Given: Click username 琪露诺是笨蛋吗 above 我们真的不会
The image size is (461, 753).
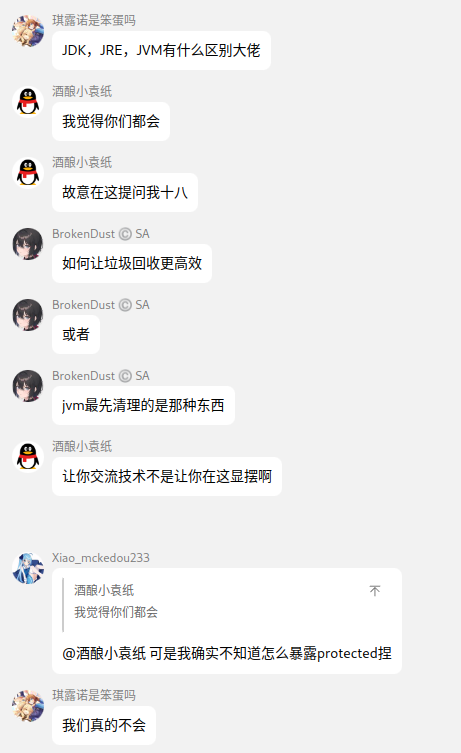Looking at the screenshot, I should [94, 695].
